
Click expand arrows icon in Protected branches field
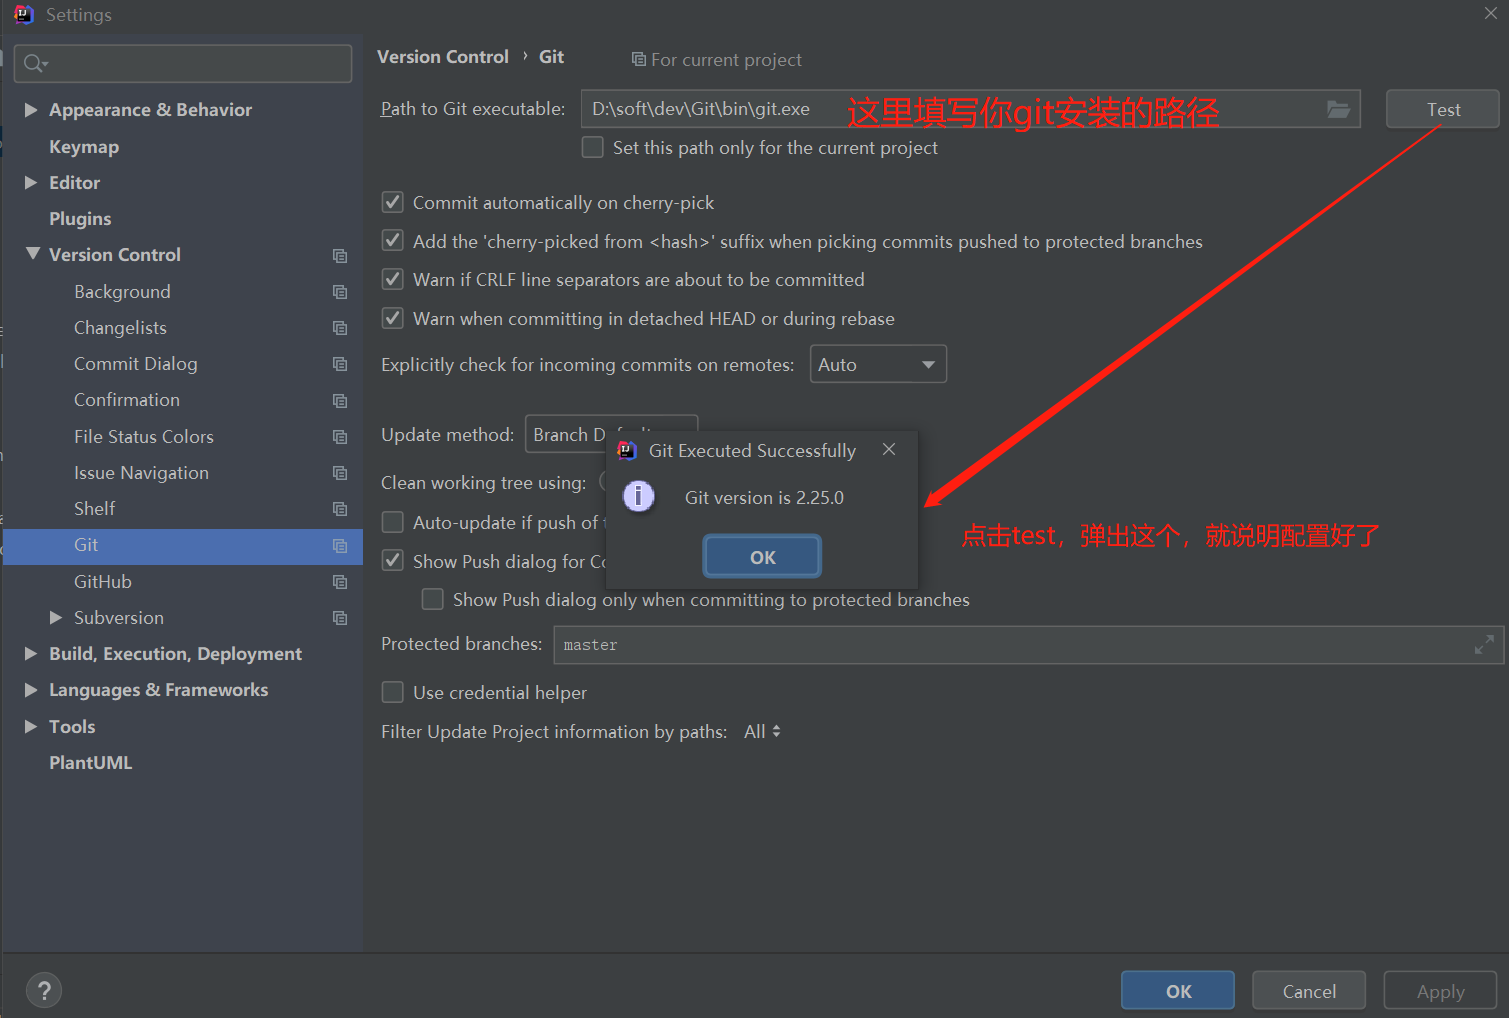point(1484,645)
